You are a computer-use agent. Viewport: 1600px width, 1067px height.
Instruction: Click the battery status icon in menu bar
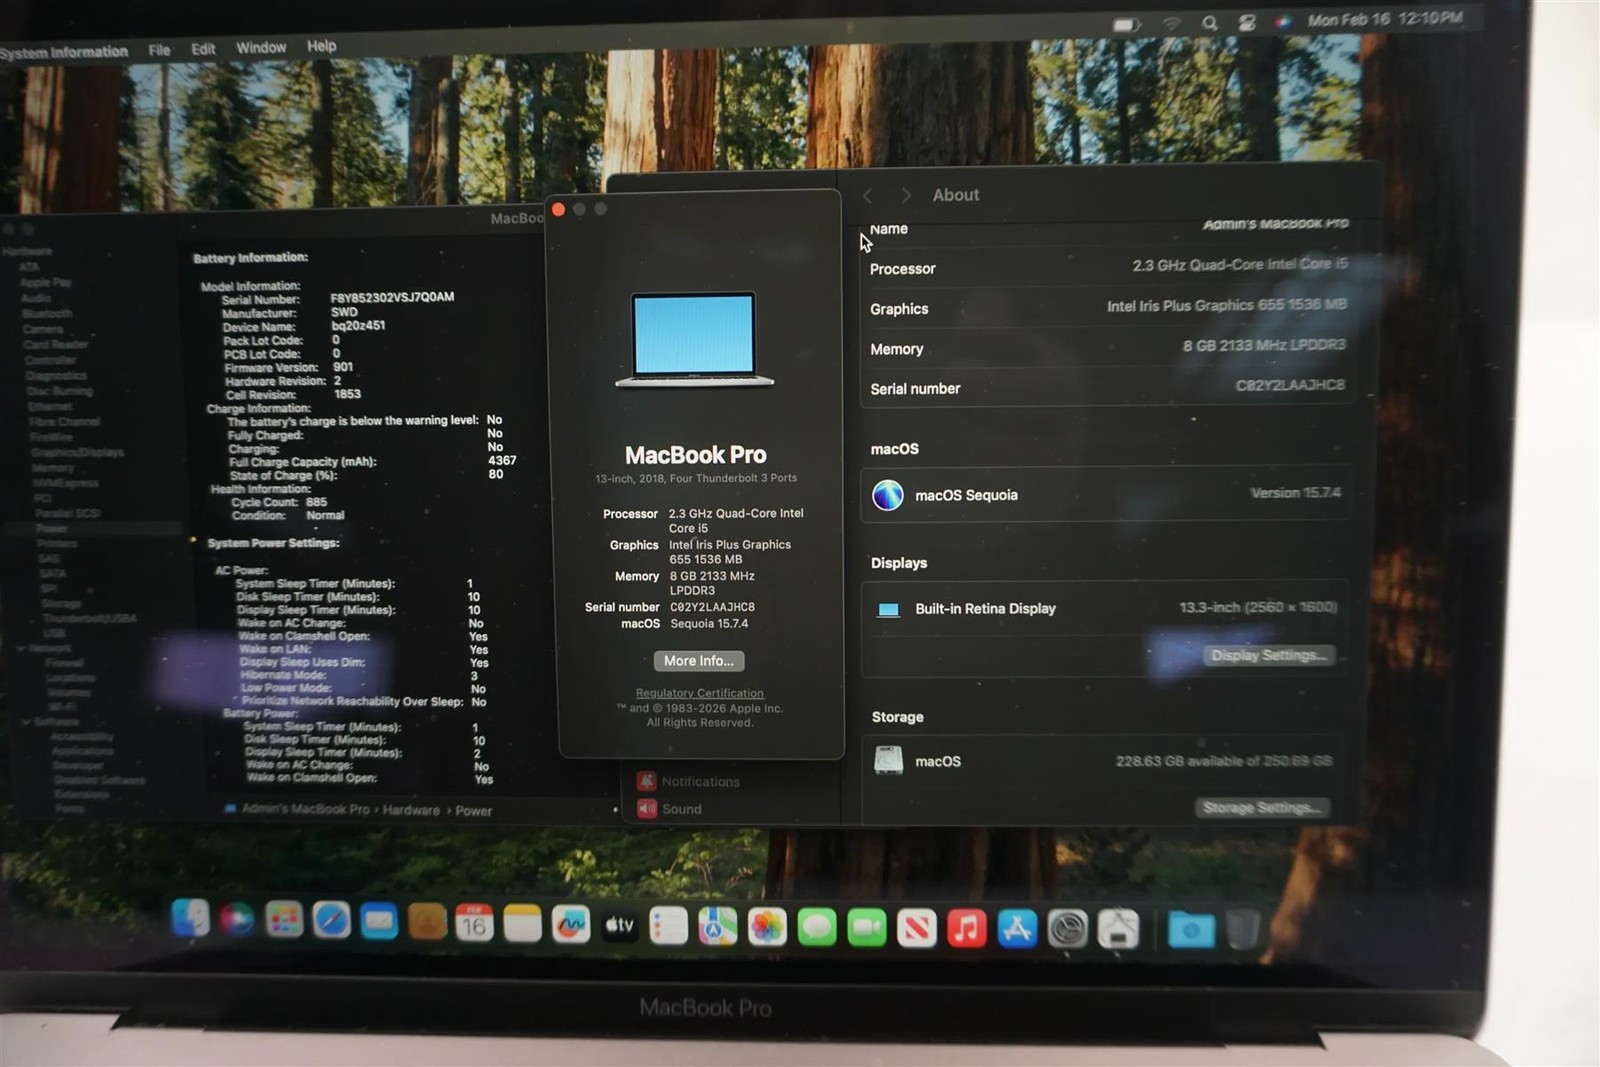click(x=1127, y=24)
